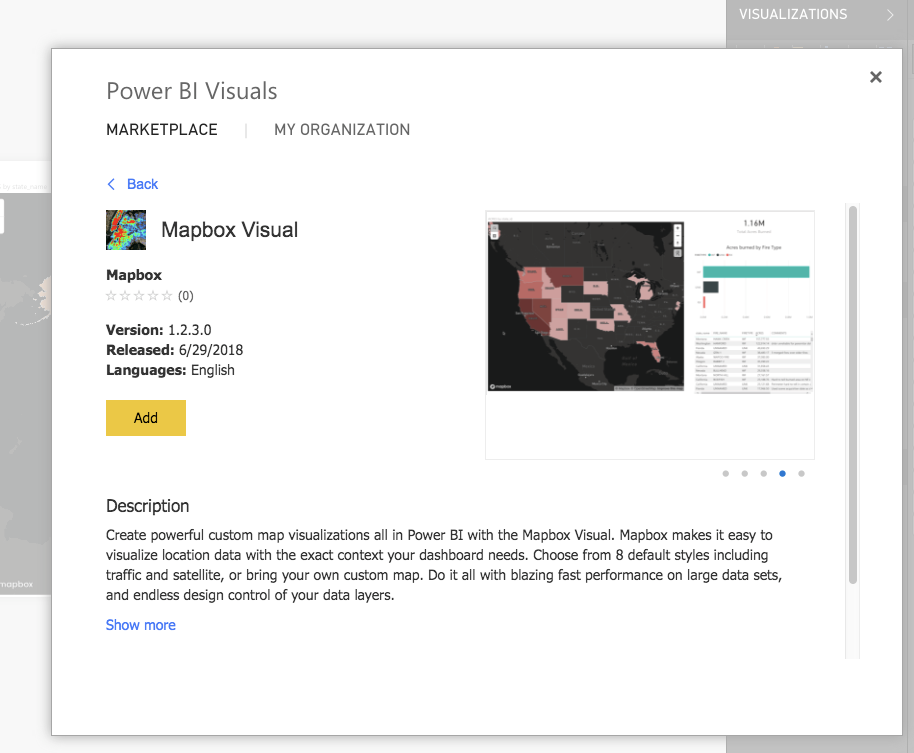Open the screenshot preview thumbnail
The width and height of the screenshot is (914, 753).
tap(649, 335)
